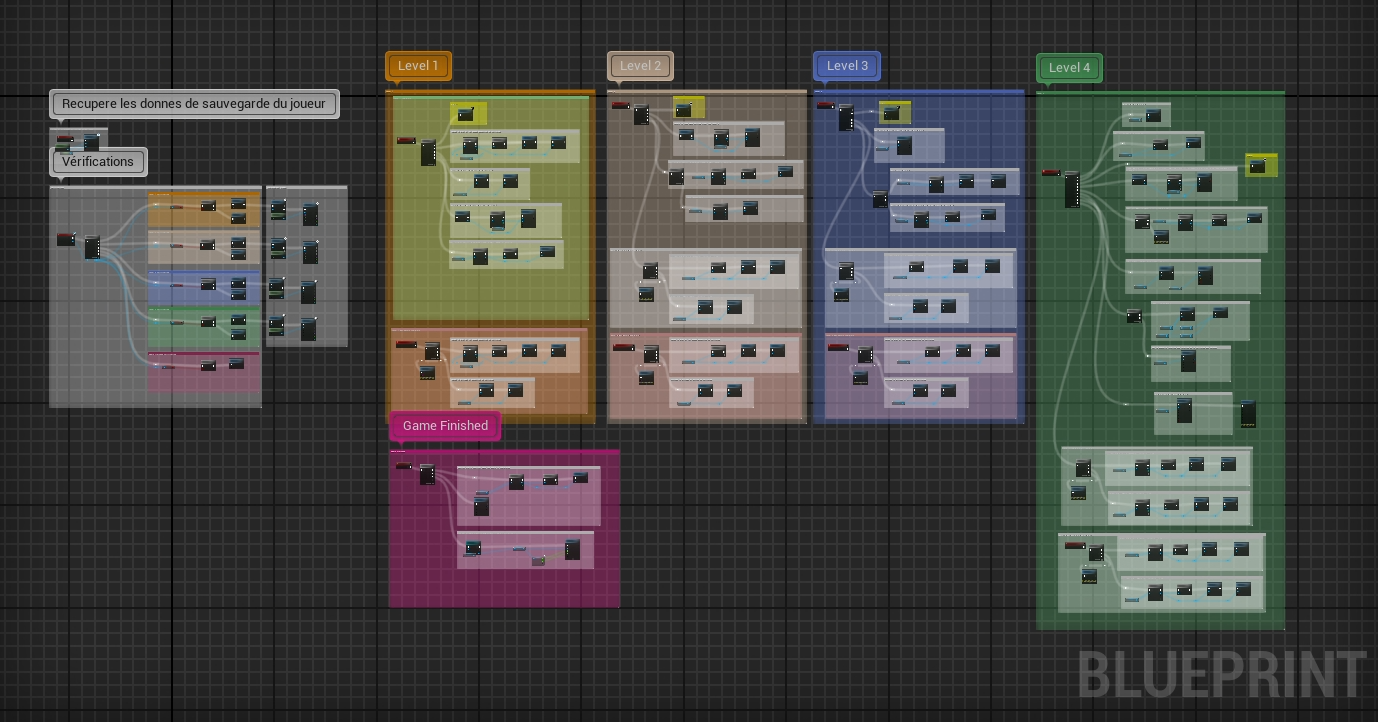Select the Level 2 comment label

[x=640, y=66]
